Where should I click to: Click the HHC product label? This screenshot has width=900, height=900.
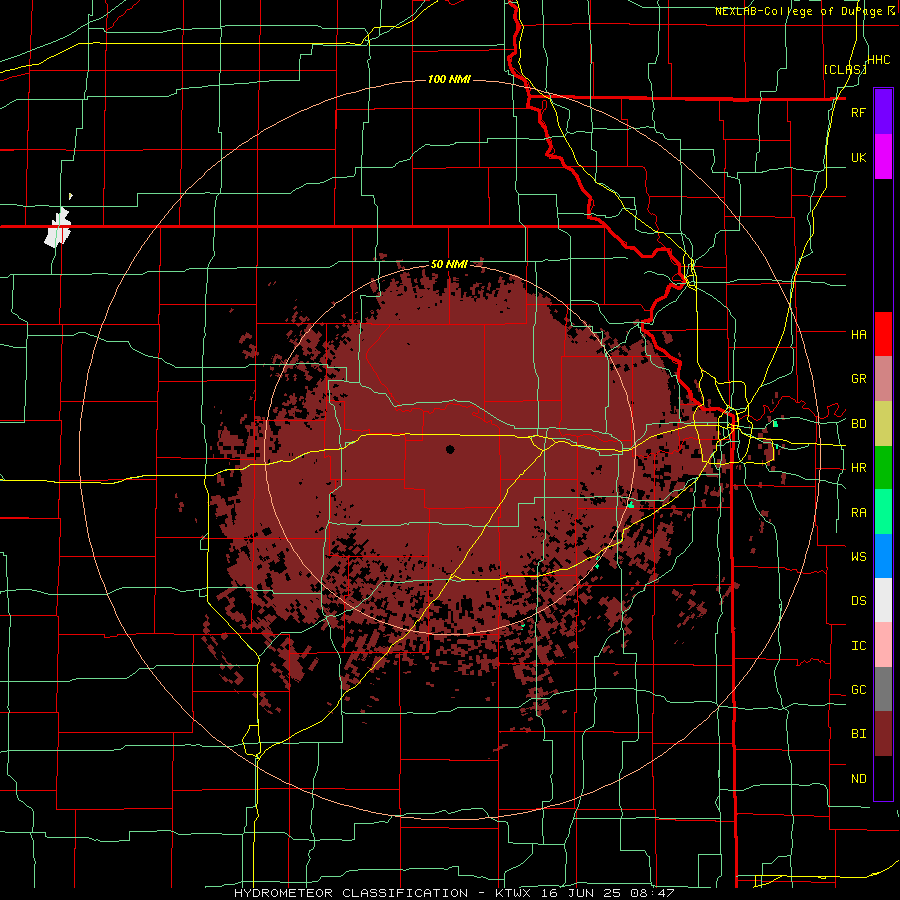[878, 59]
